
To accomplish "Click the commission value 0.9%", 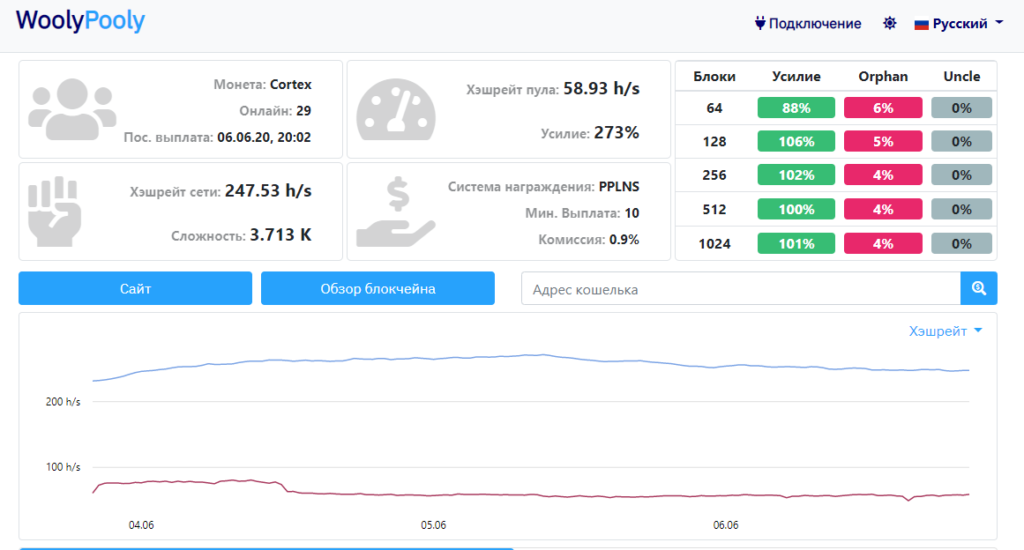I will point(624,240).
